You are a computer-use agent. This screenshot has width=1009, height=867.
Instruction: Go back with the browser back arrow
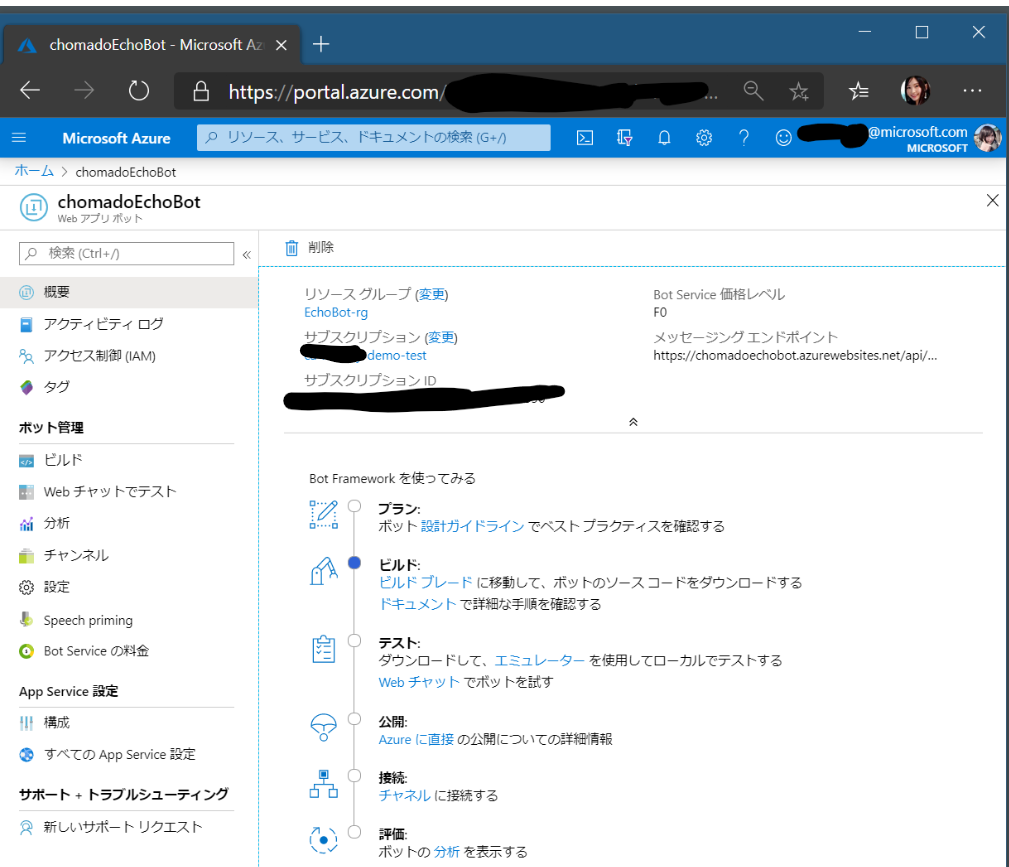pyautogui.click(x=30, y=91)
